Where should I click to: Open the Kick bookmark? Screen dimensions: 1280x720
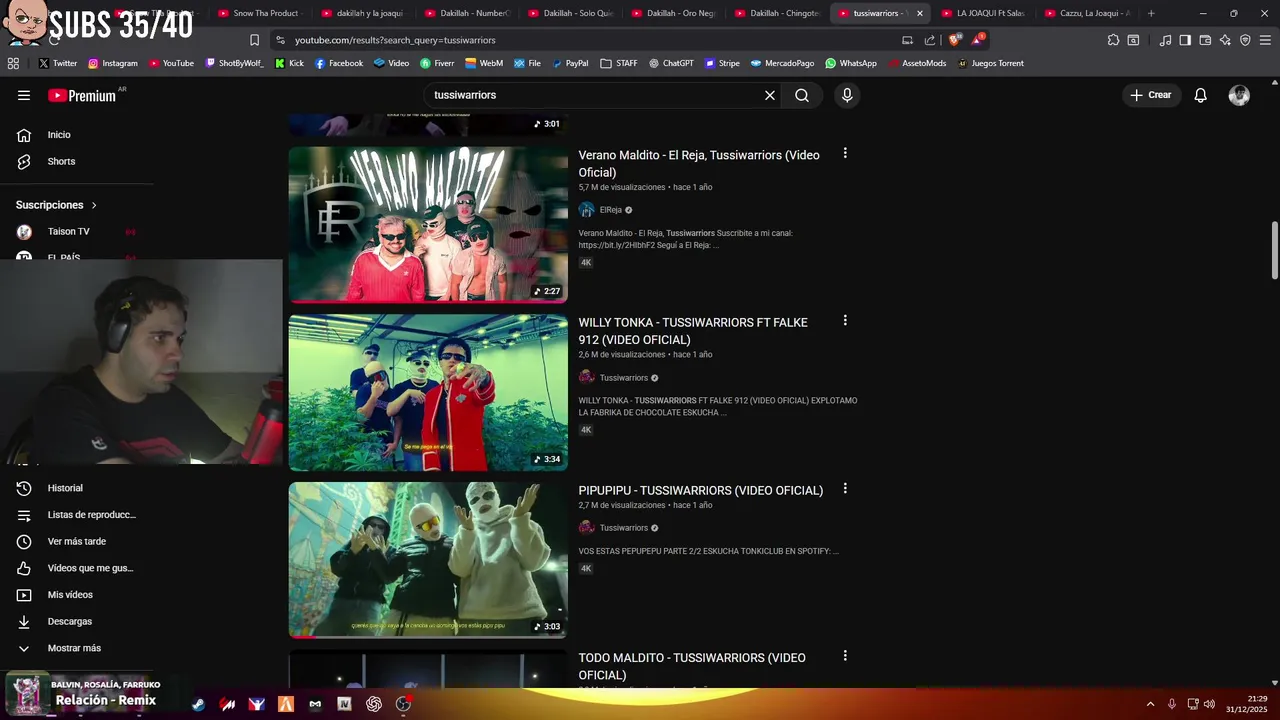pos(288,63)
